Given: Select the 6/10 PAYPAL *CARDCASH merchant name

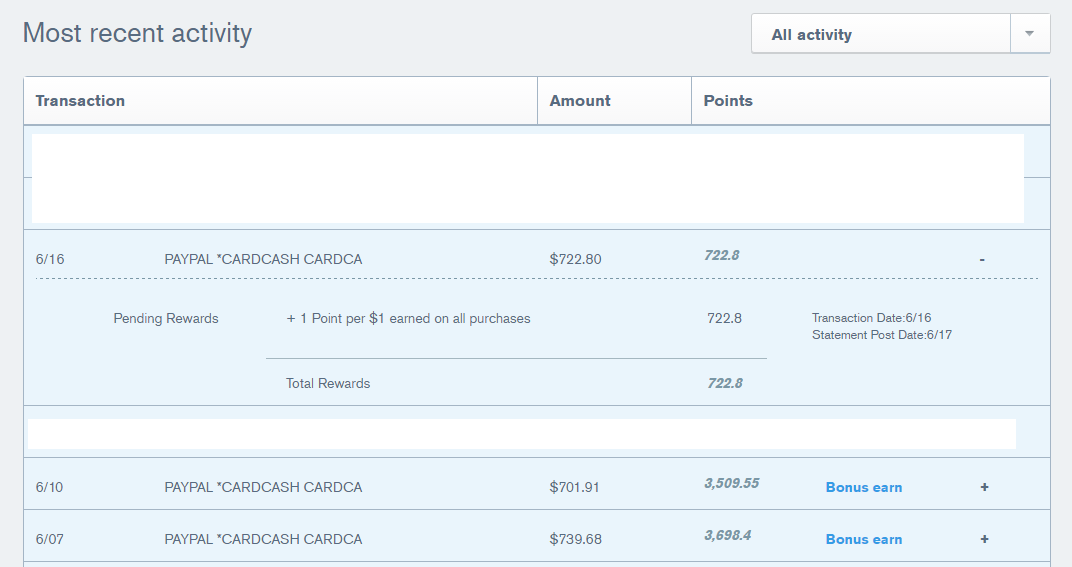Looking at the screenshot, I should pos(263,488).
